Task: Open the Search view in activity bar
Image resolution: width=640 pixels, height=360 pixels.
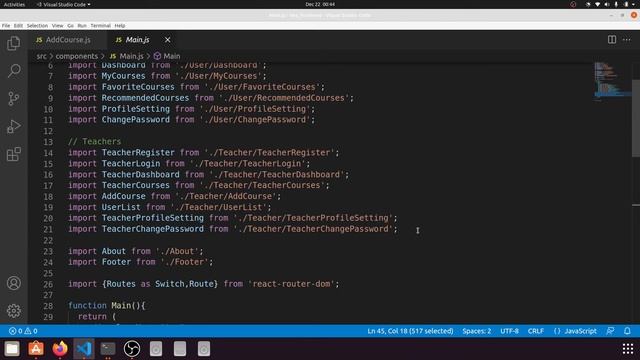Action: pos(13,71)
